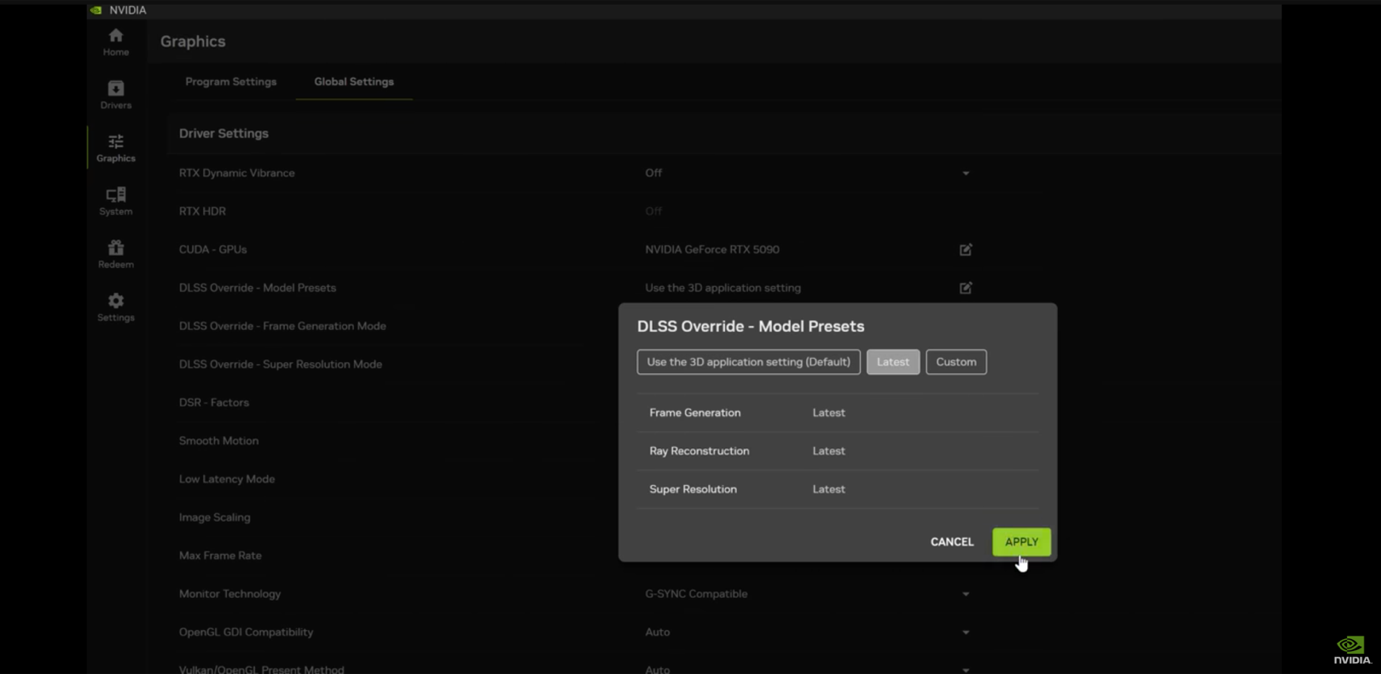Open the Redeem gift icon
The image size is (1381, 674).
[115, 254]
